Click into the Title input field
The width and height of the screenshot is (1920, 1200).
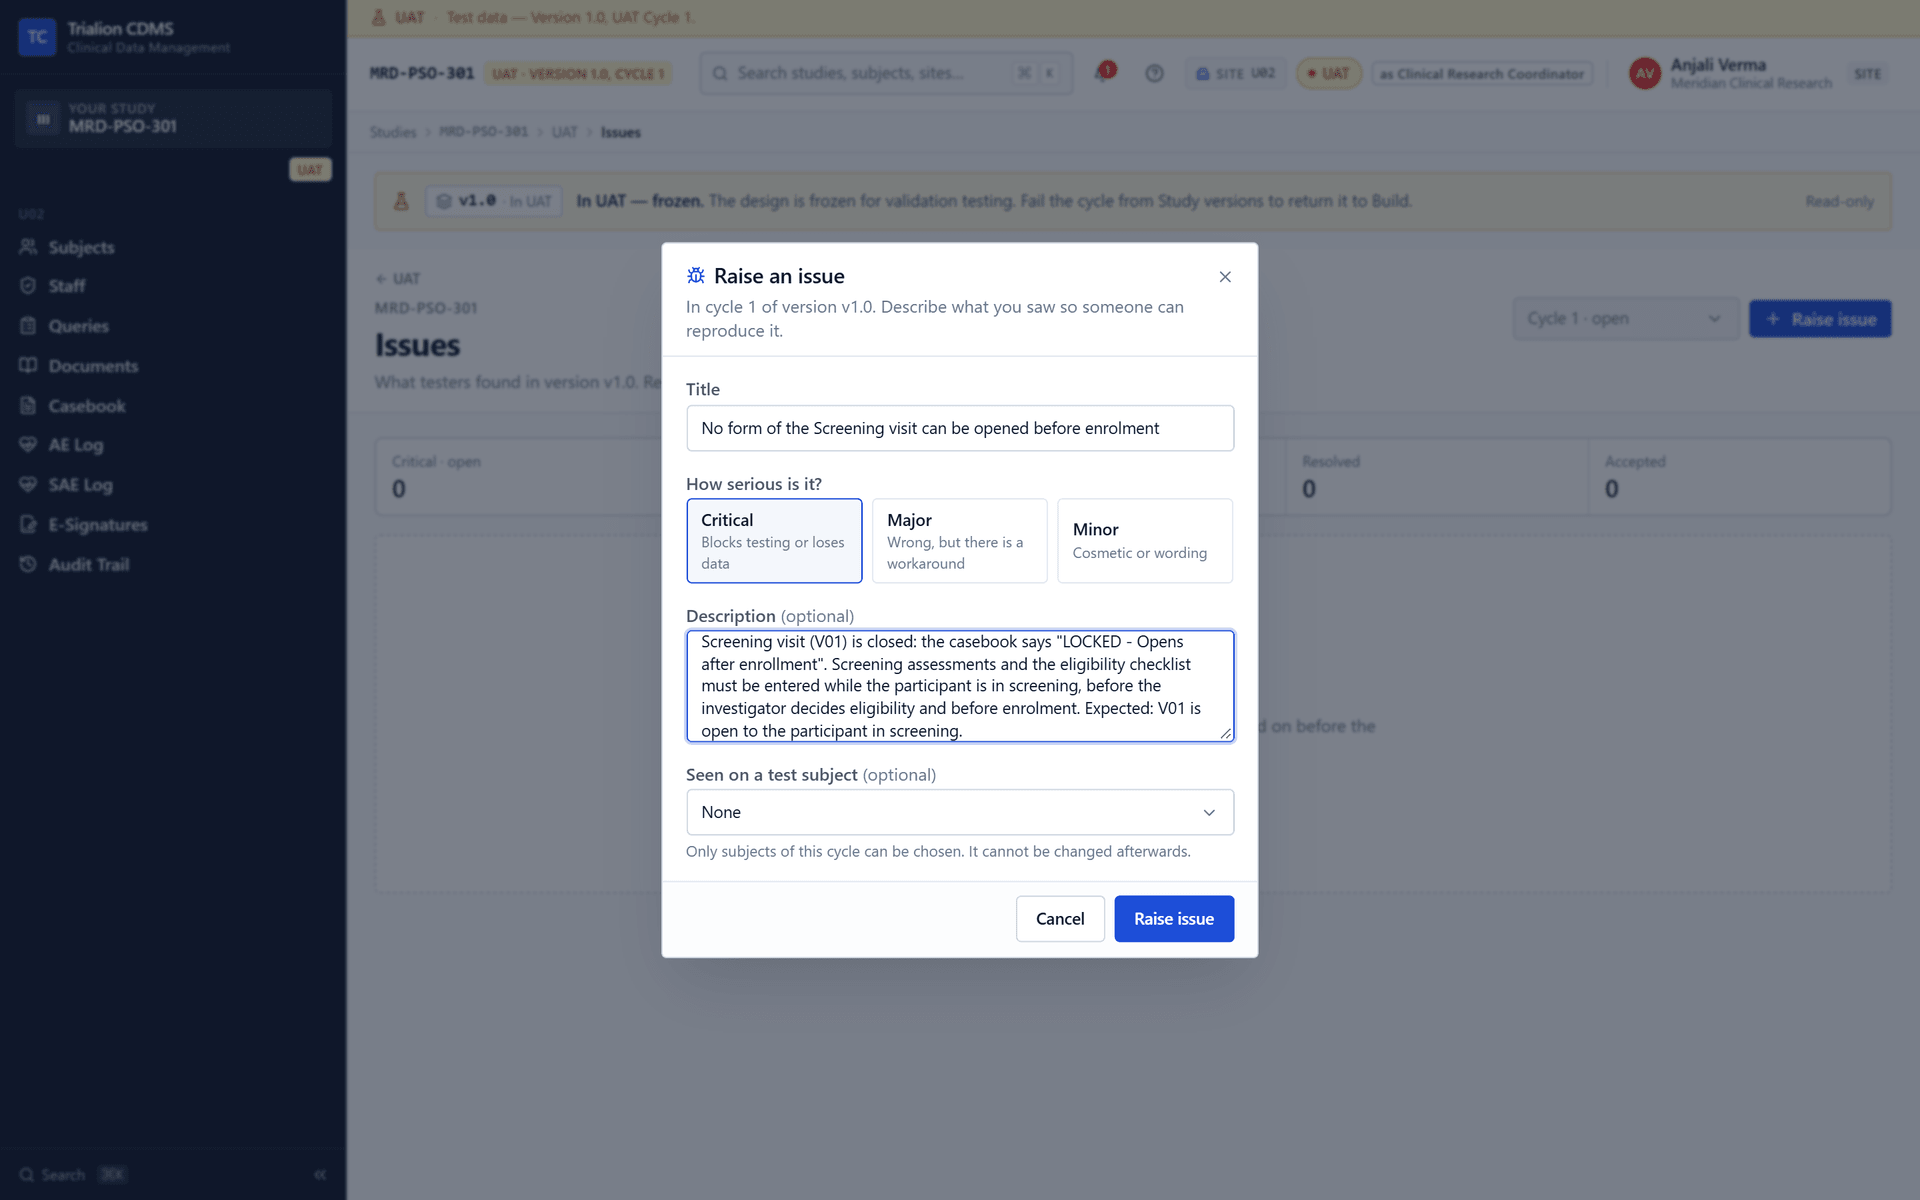click(x=960, y=428)
